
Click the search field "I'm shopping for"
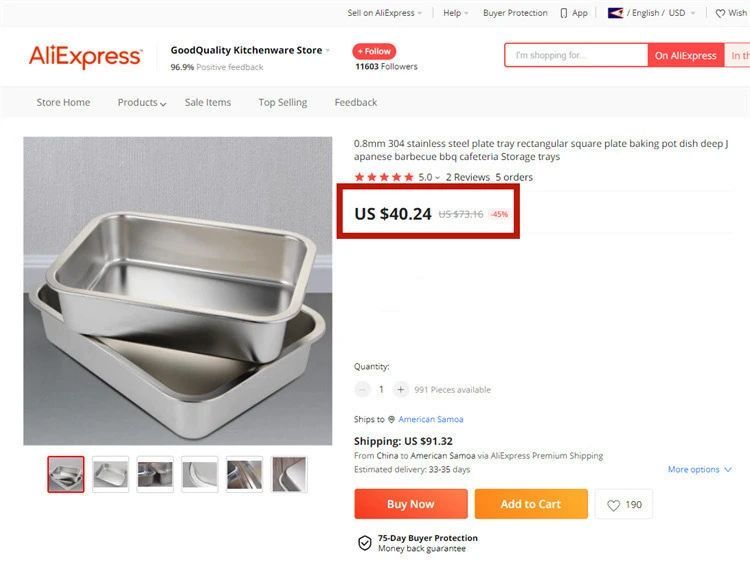(x=576, y=56)
